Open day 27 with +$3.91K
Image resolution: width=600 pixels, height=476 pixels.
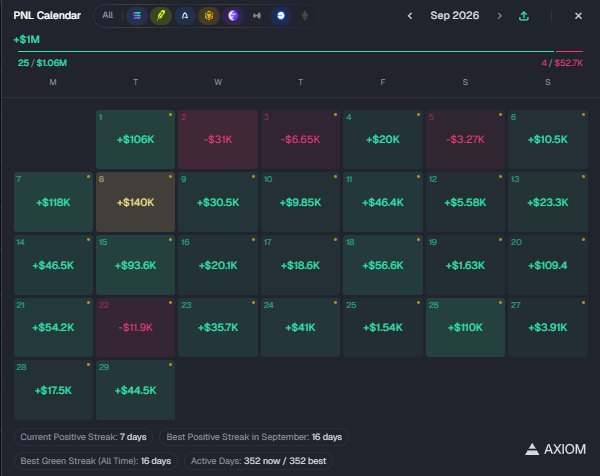pyautogui.click(x=548, y=328)
